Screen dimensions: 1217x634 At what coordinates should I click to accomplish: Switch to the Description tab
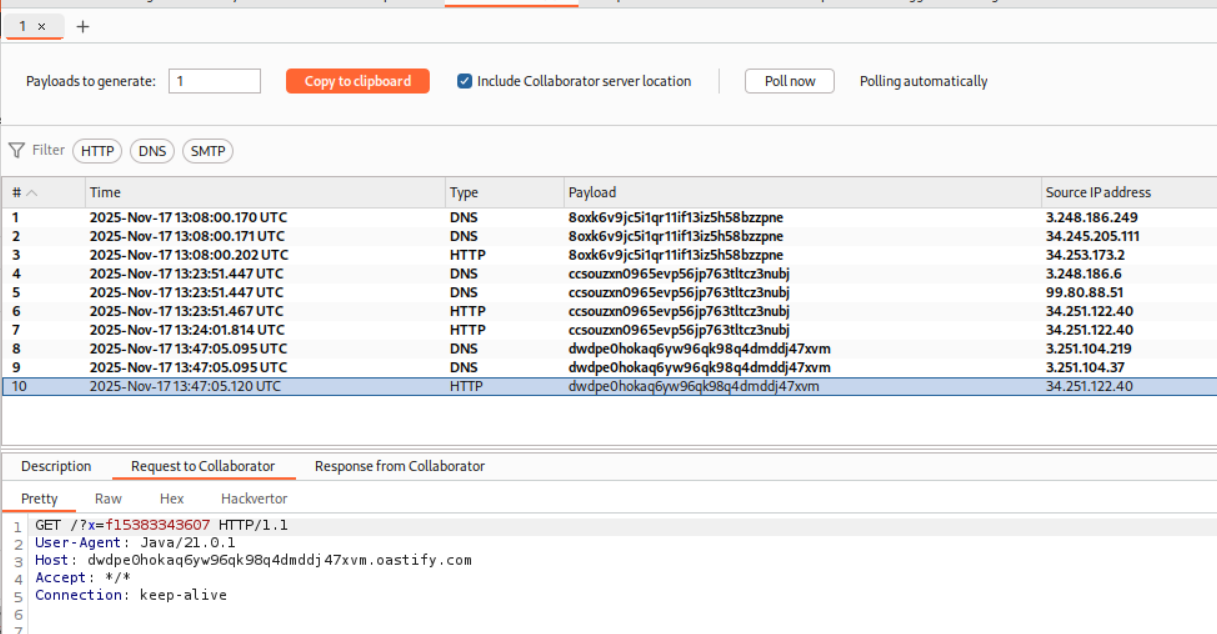click(x=56, y=466)
